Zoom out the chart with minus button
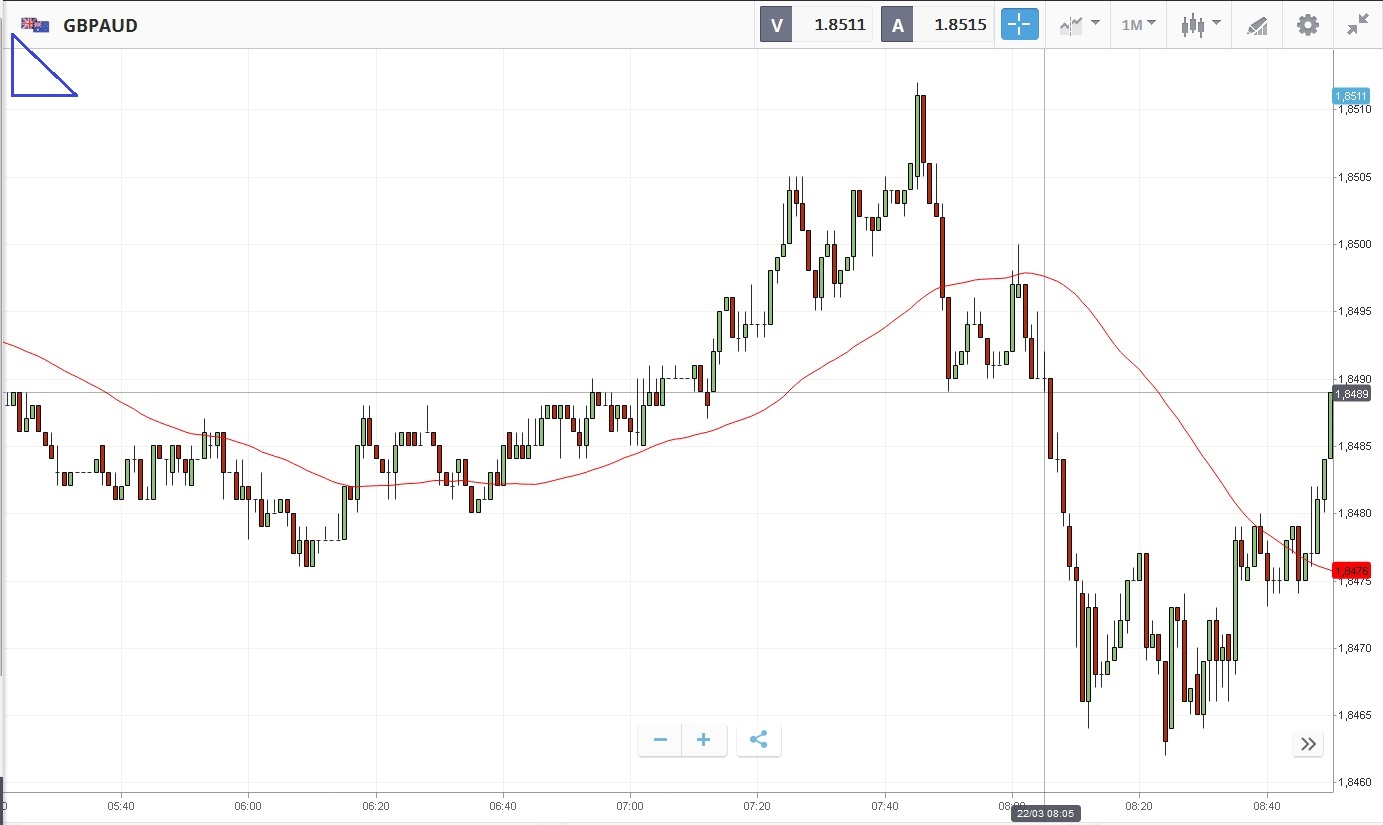 point(660,740)
